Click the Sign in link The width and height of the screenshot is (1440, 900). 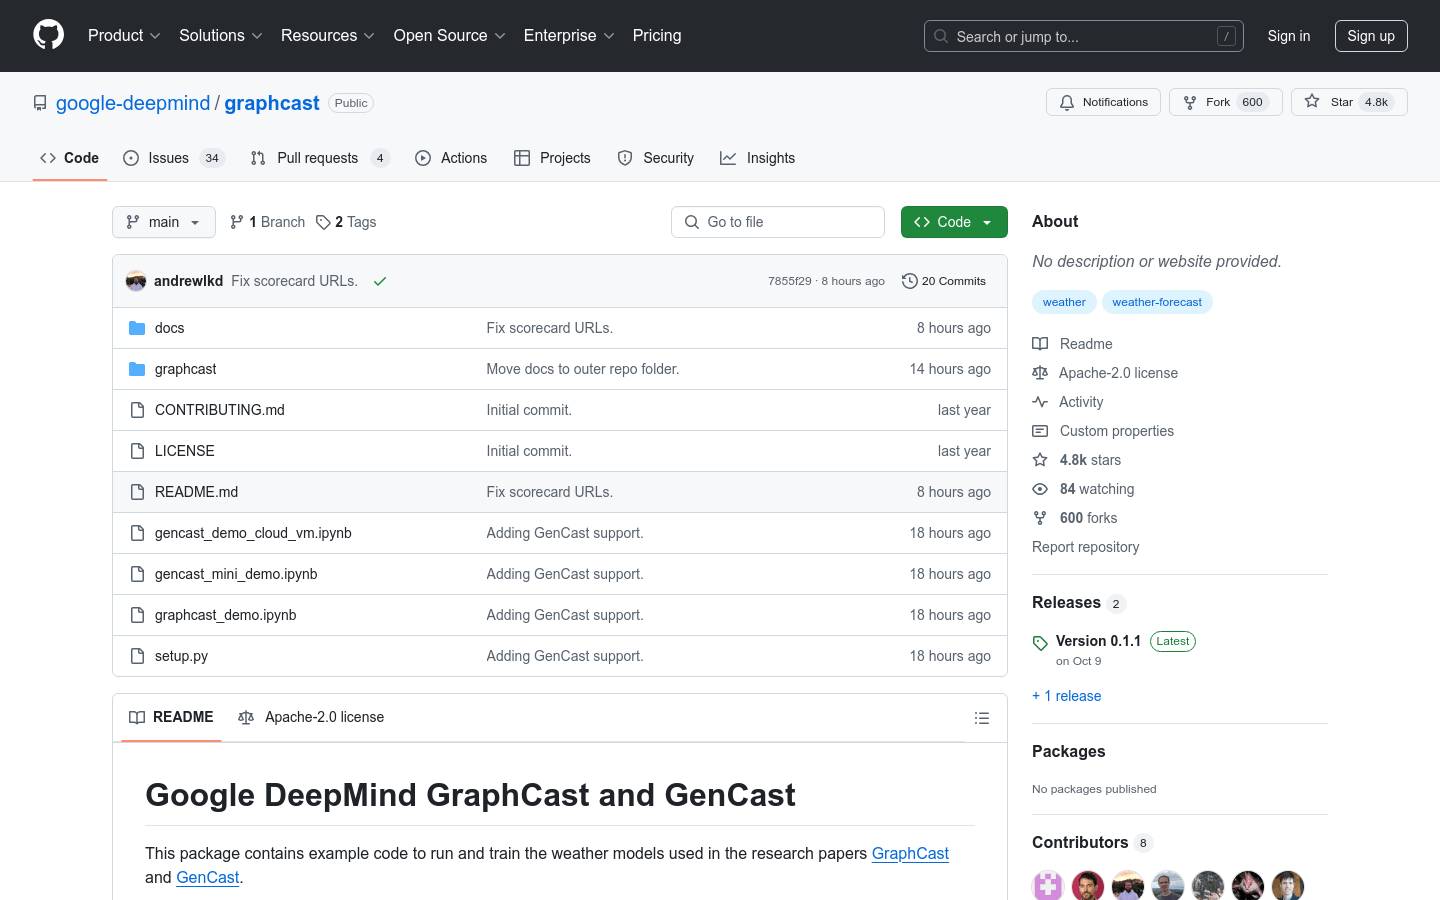[x=1289, y=36]
